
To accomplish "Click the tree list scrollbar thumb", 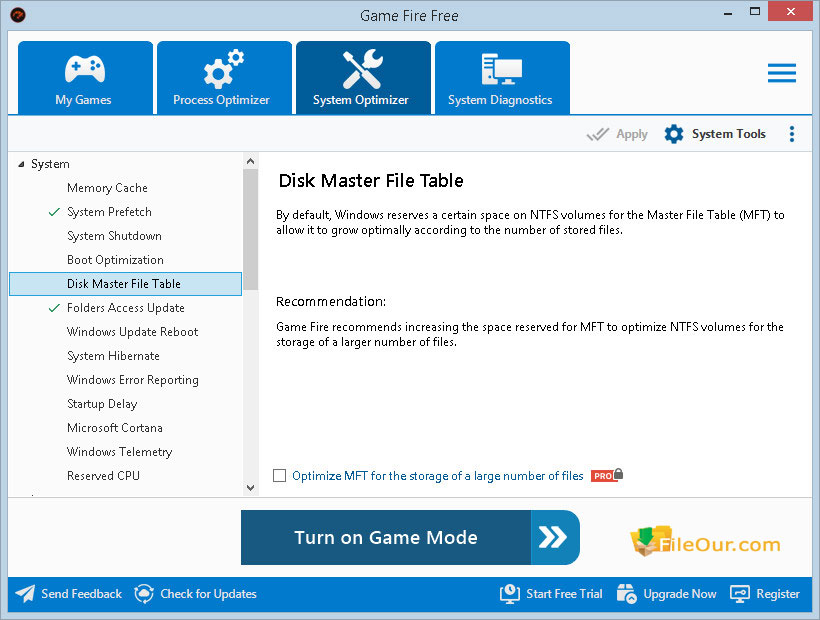I will (x=250, y=229).
